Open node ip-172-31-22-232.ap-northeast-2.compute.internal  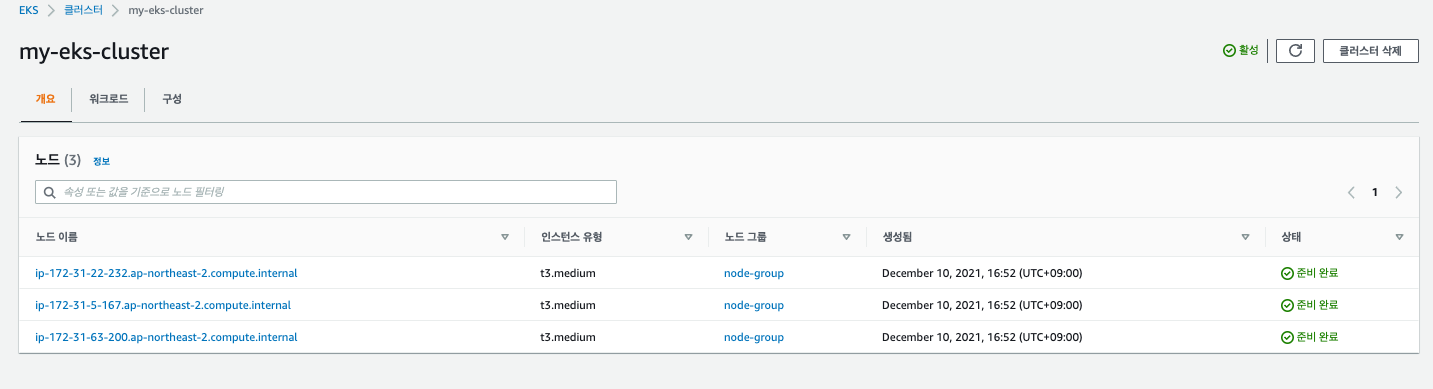tap(166, 273)
